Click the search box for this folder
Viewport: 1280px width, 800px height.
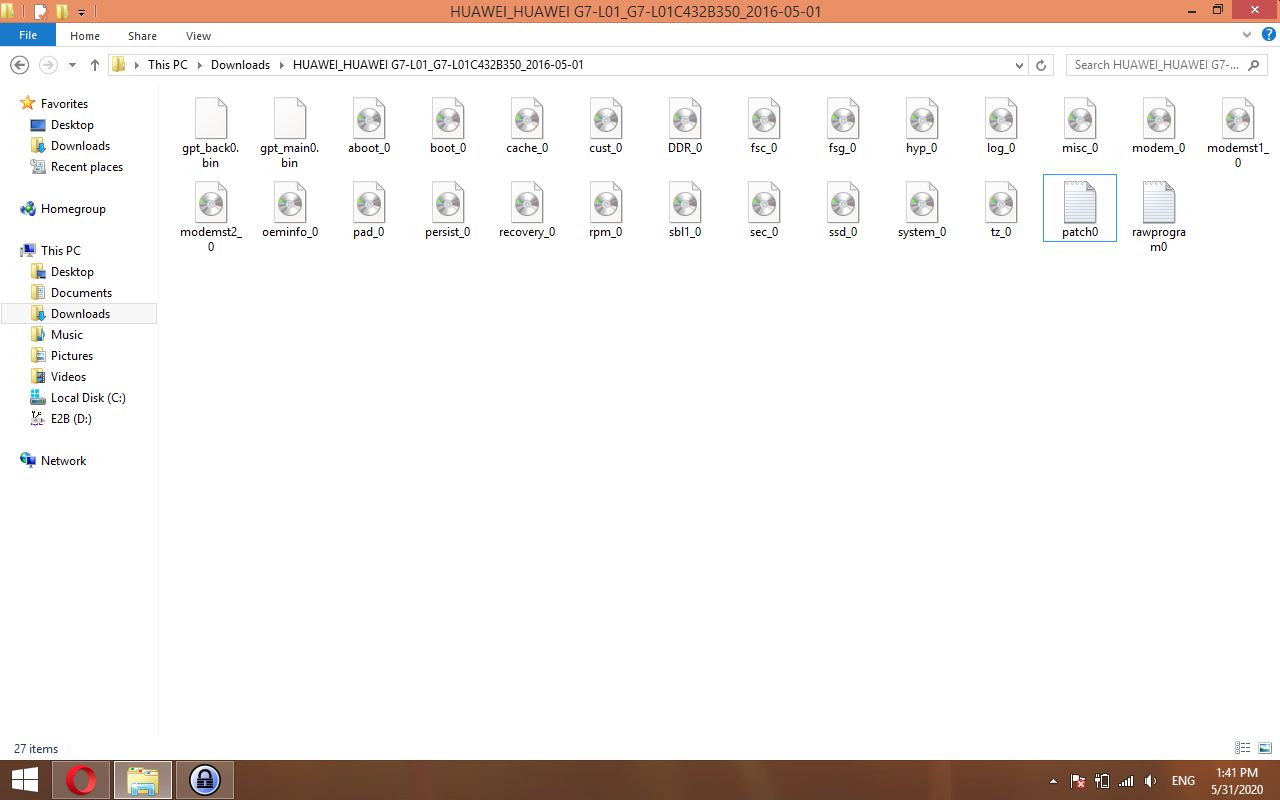[1166, 65]
